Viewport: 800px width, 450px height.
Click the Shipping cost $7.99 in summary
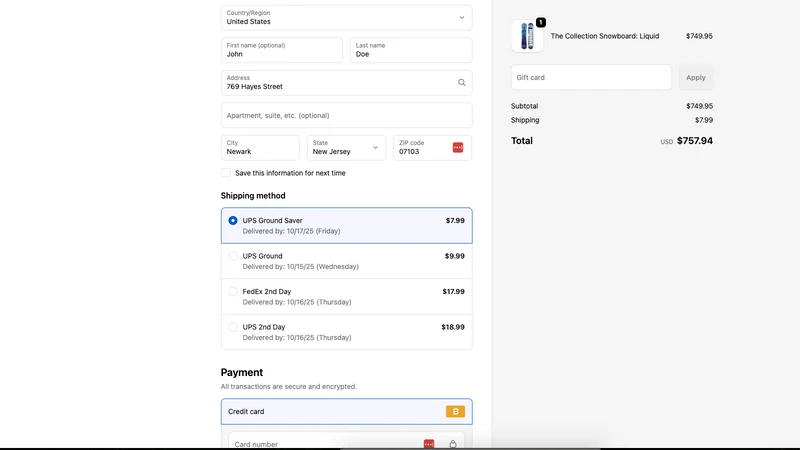coord(704,120)
